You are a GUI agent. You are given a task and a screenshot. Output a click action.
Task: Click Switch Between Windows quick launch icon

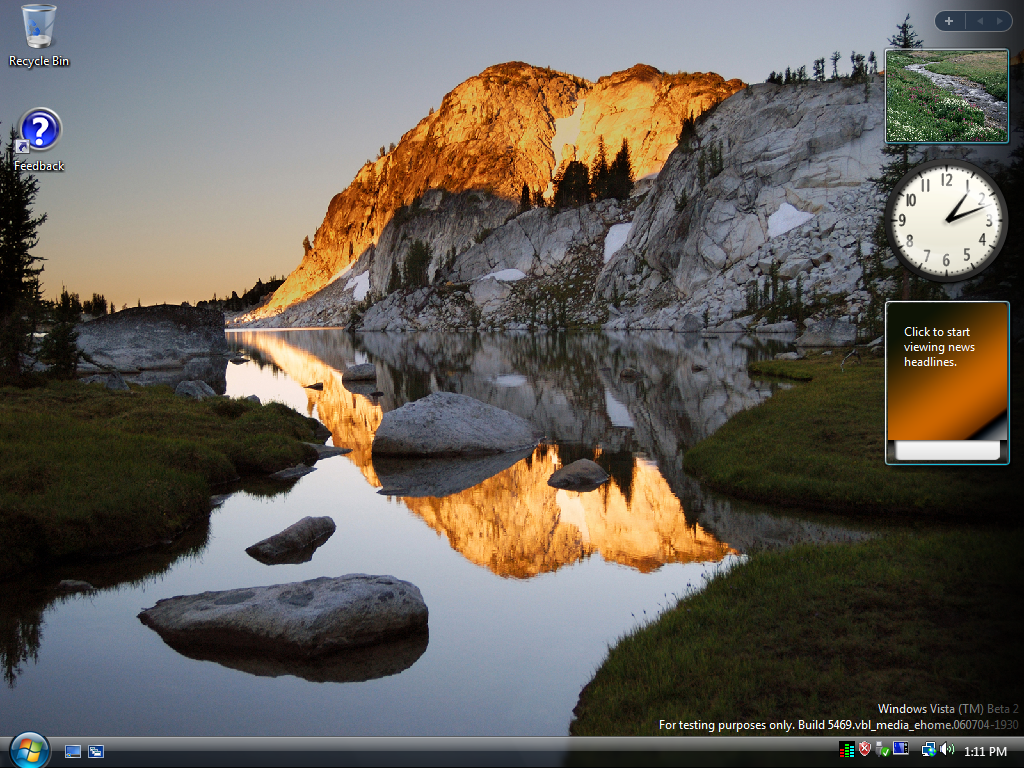coord(96,752)
